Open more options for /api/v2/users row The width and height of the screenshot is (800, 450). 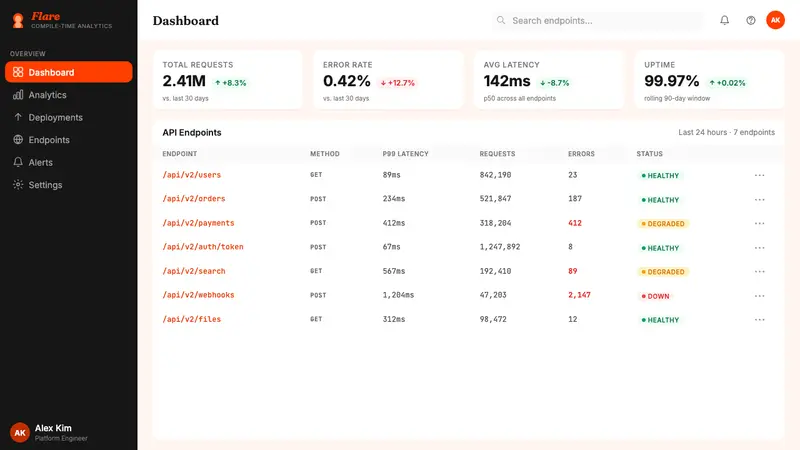tap(759, 175)
